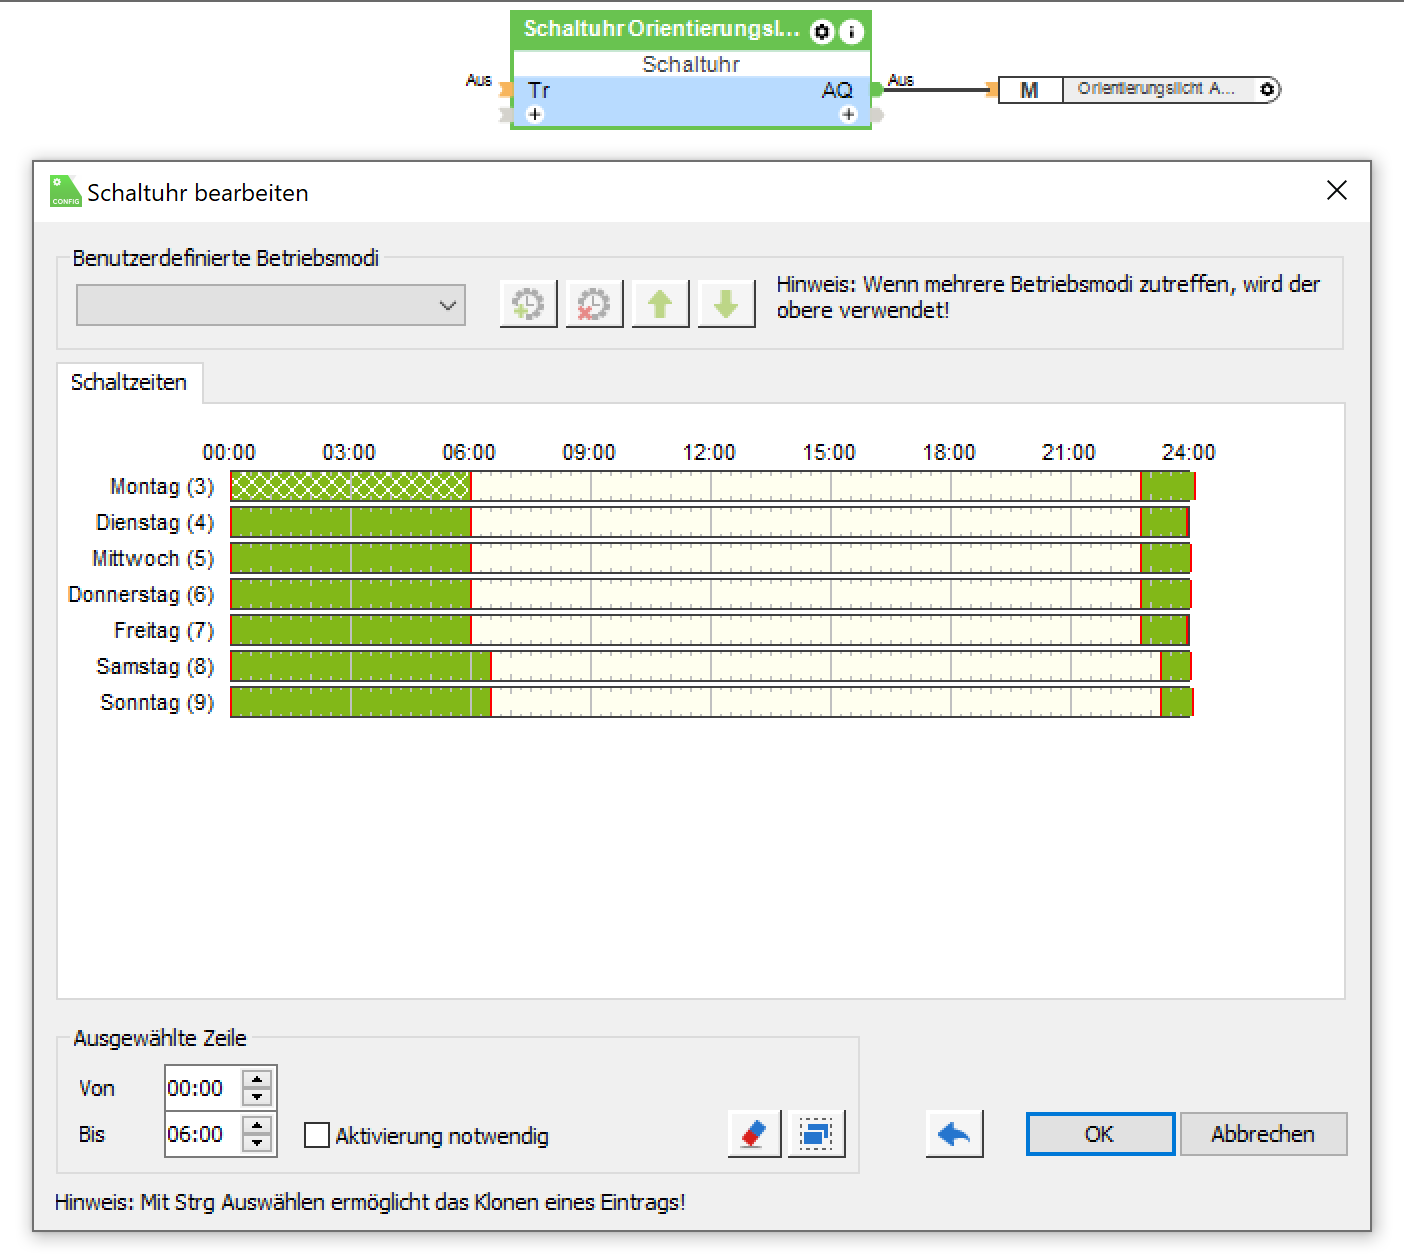Image resolution: width=1404 pixels, height=1260 pixels.
Task: Expand the plus under Tr input
Action: tap(535, 115)
